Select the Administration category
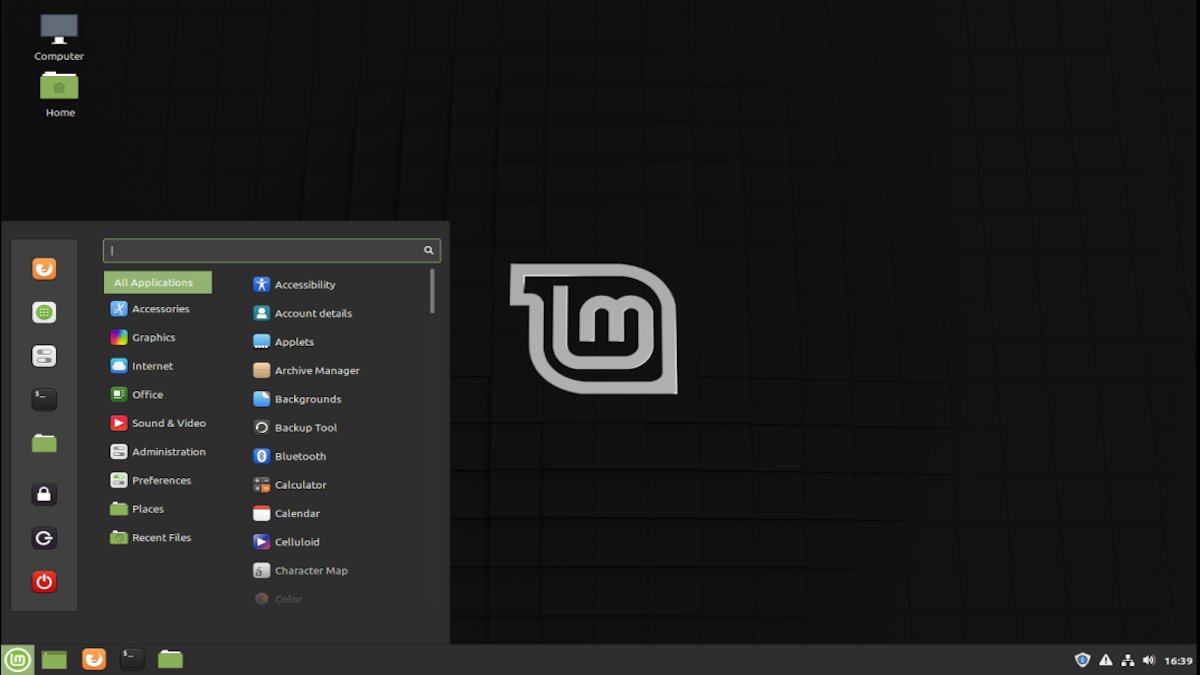The width and height of the screenshot is (1200, 675). [158, 452]
